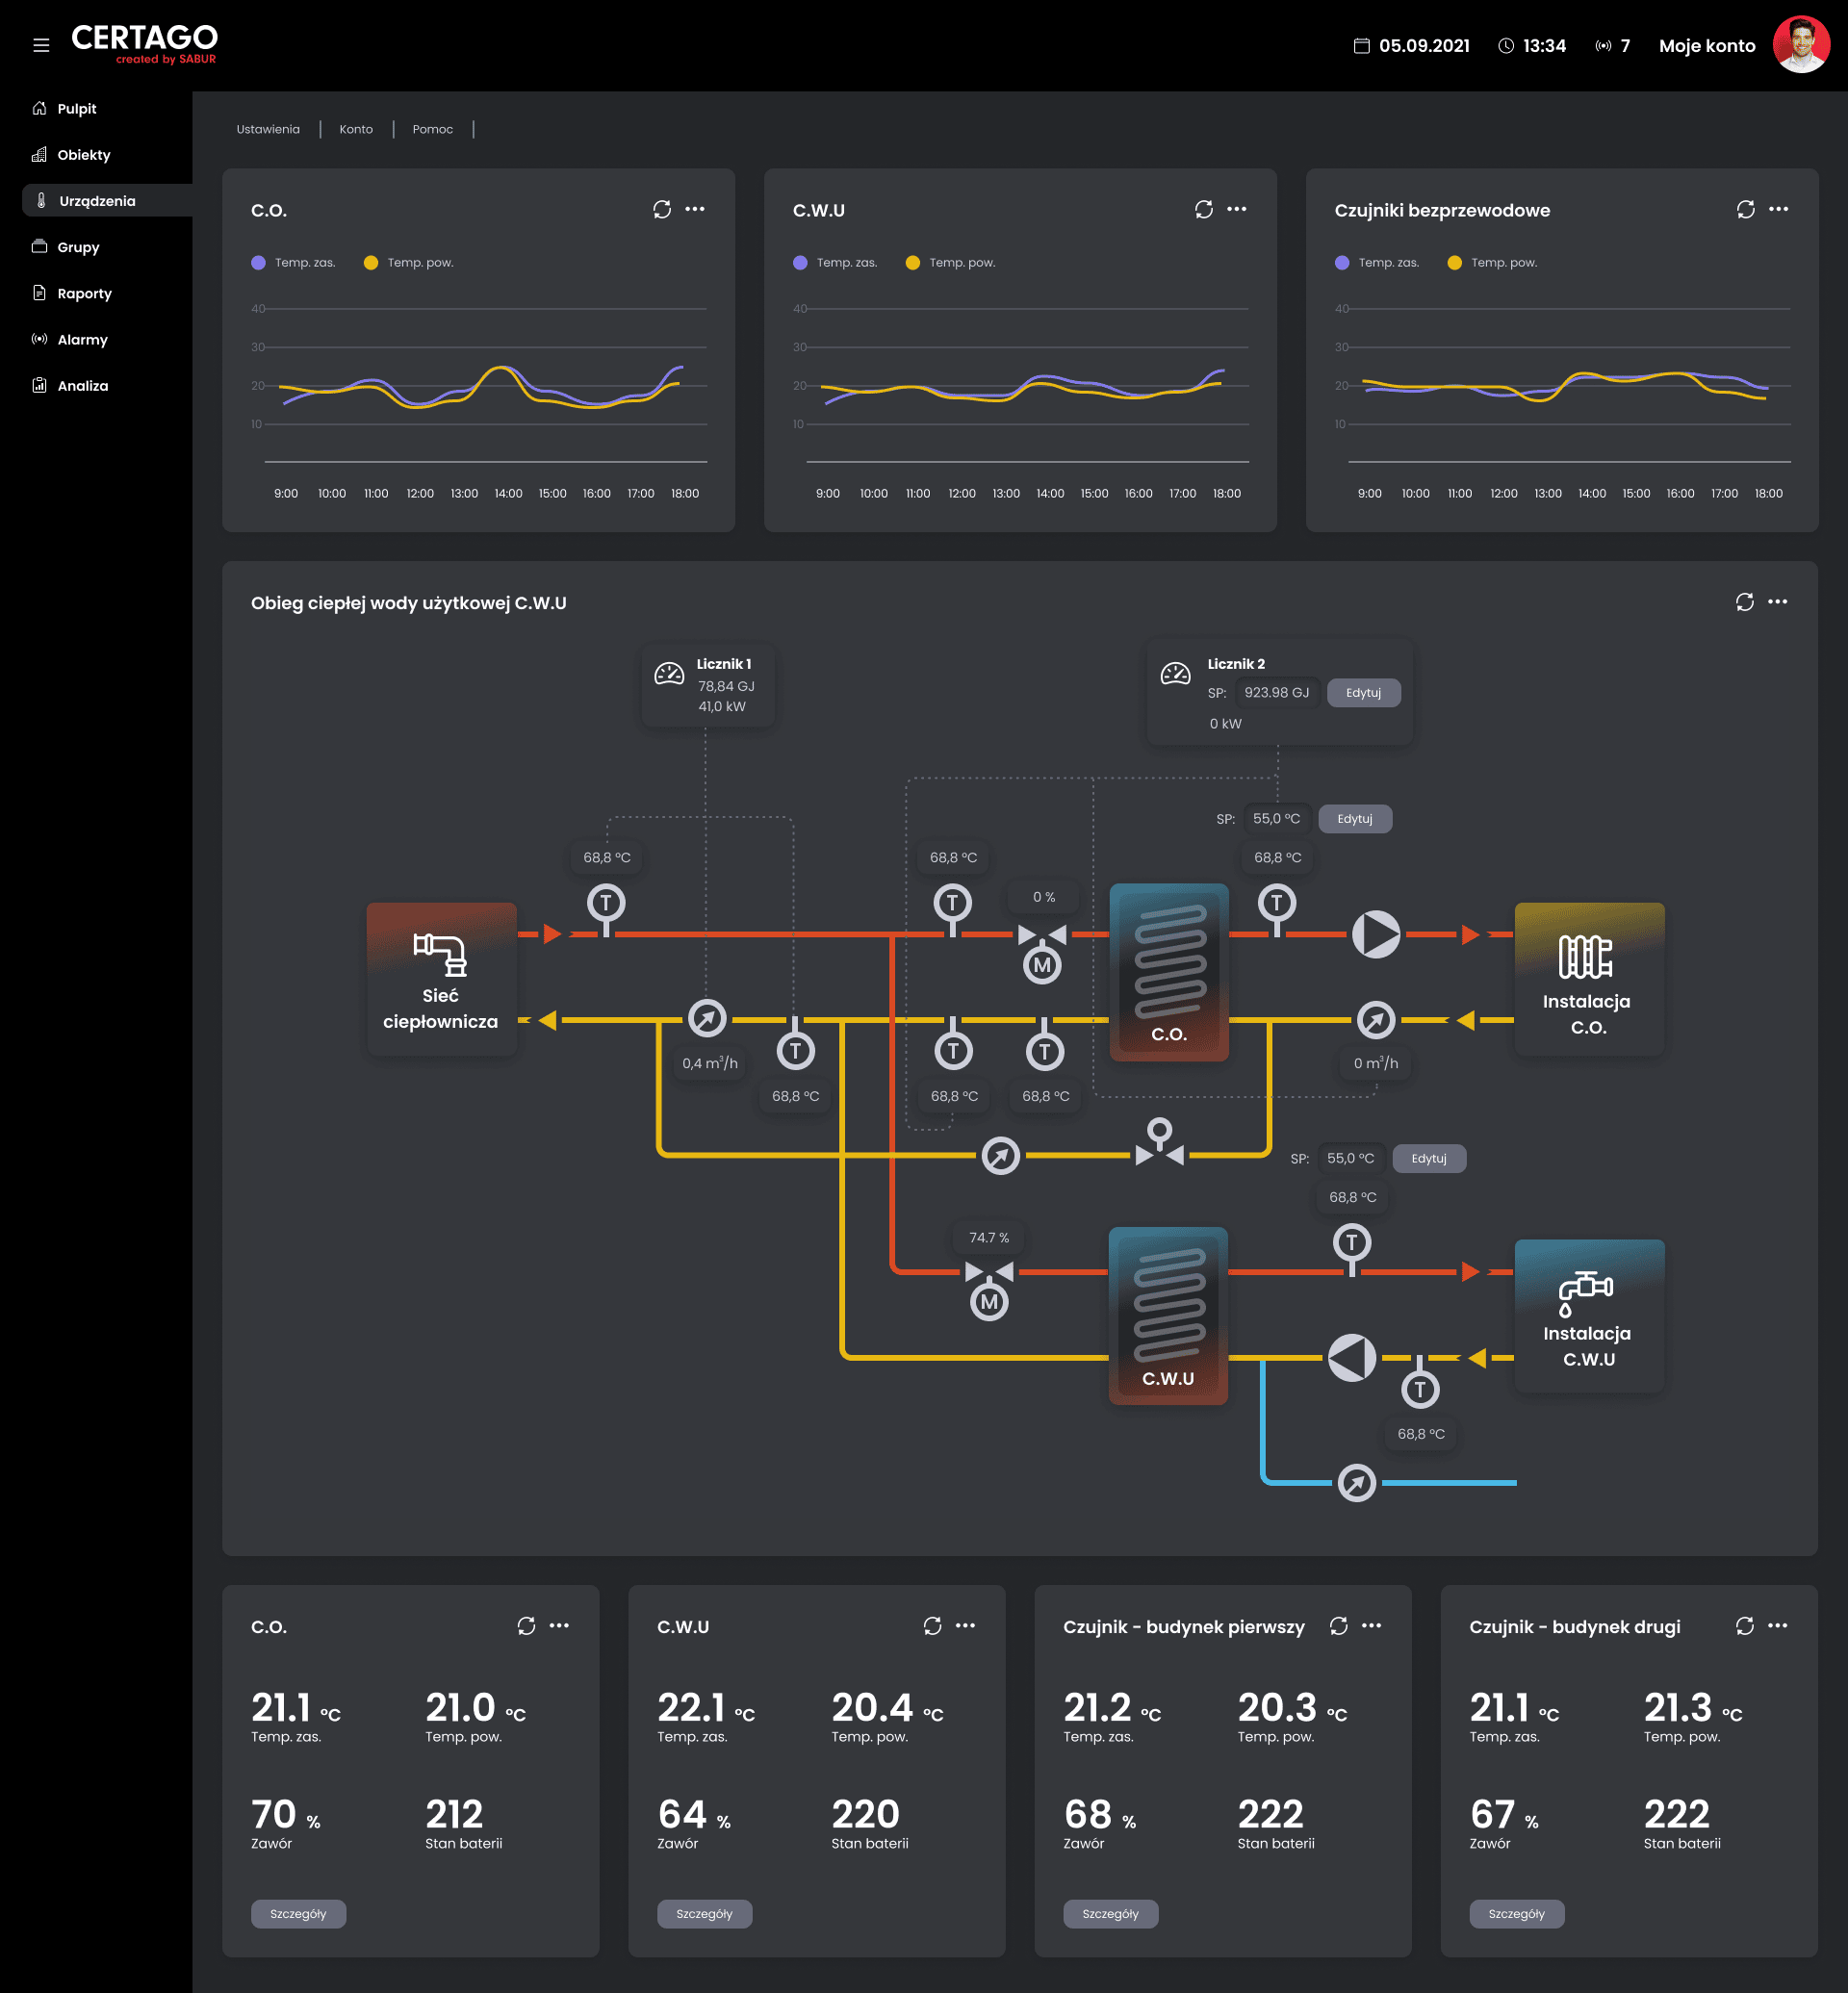Open the alarms counter icon in header
This screenshot has width=1848, height=1993.
coord(1603,46)
